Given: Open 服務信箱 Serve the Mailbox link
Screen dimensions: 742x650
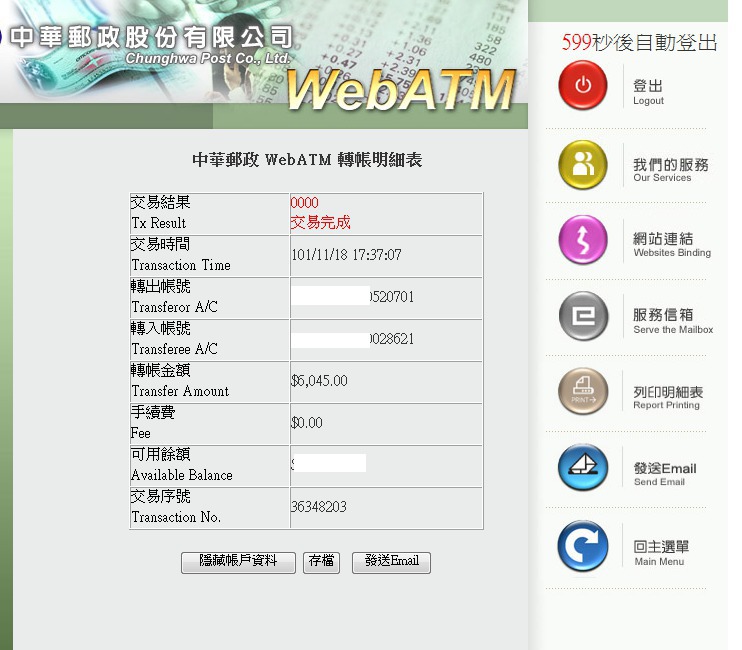Looking at the screenshot, I should (x=673, y=321).
